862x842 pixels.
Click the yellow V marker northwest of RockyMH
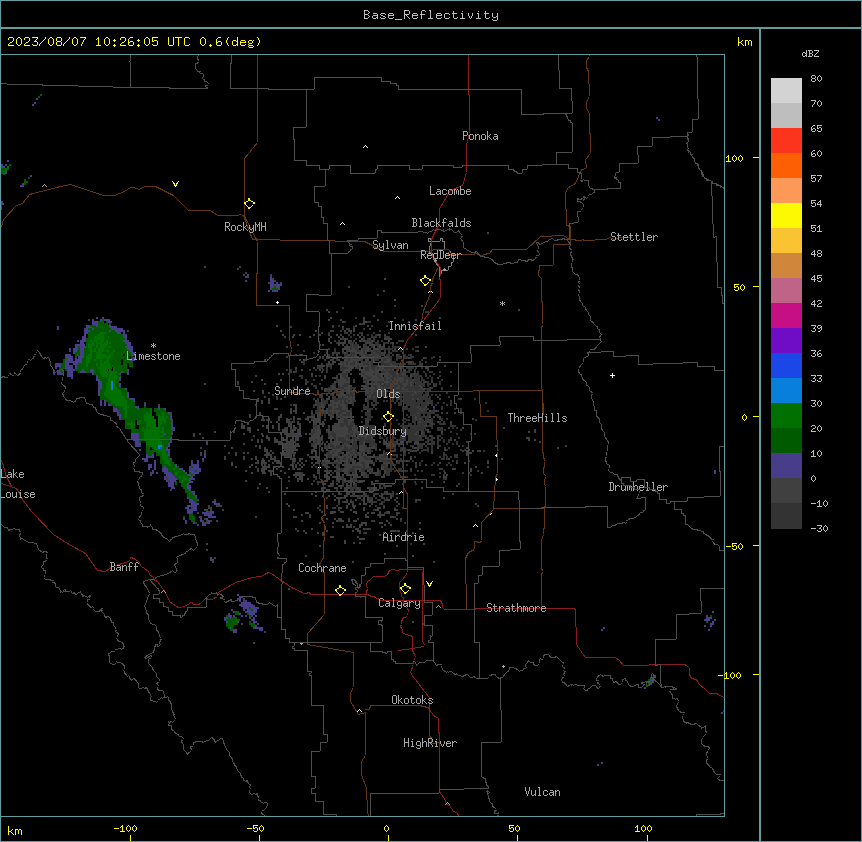pos(175,184)
